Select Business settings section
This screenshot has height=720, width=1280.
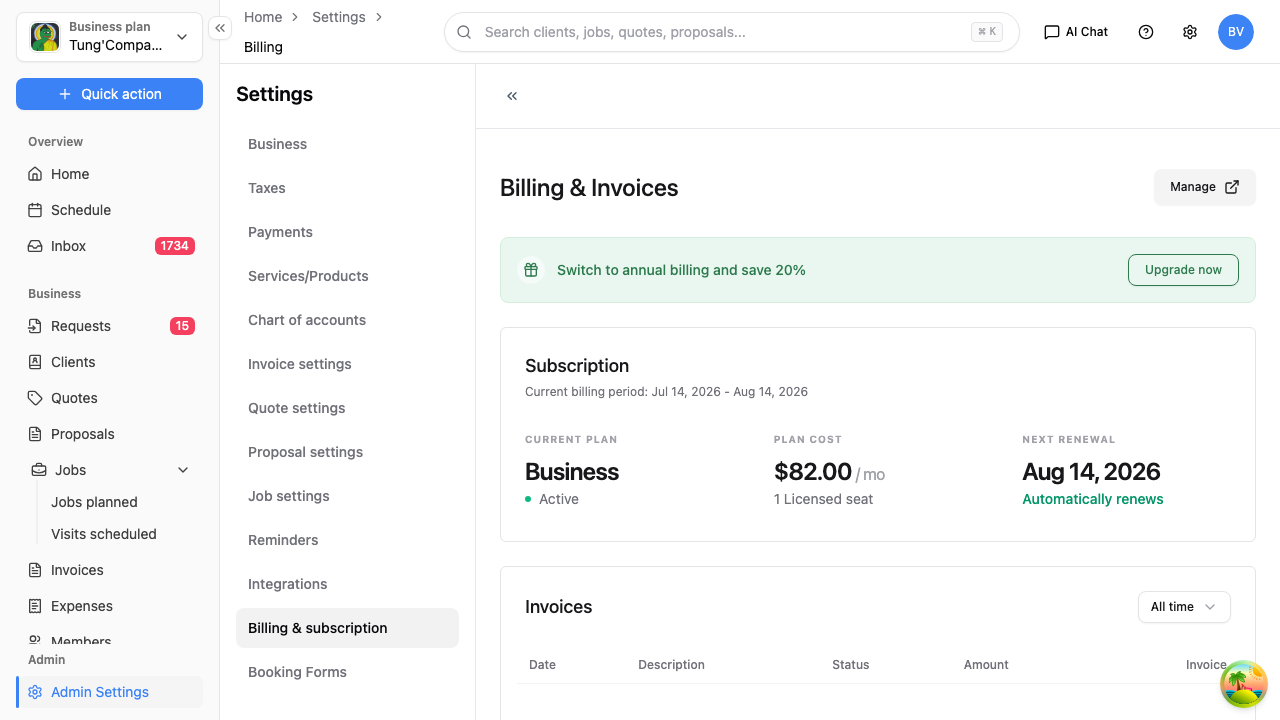pyautogui.click(x=347, y=144)
